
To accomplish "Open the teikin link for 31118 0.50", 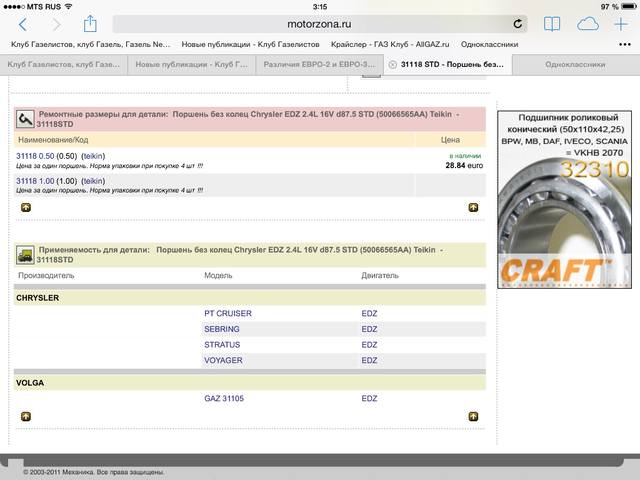I will (x=93, y=156).
